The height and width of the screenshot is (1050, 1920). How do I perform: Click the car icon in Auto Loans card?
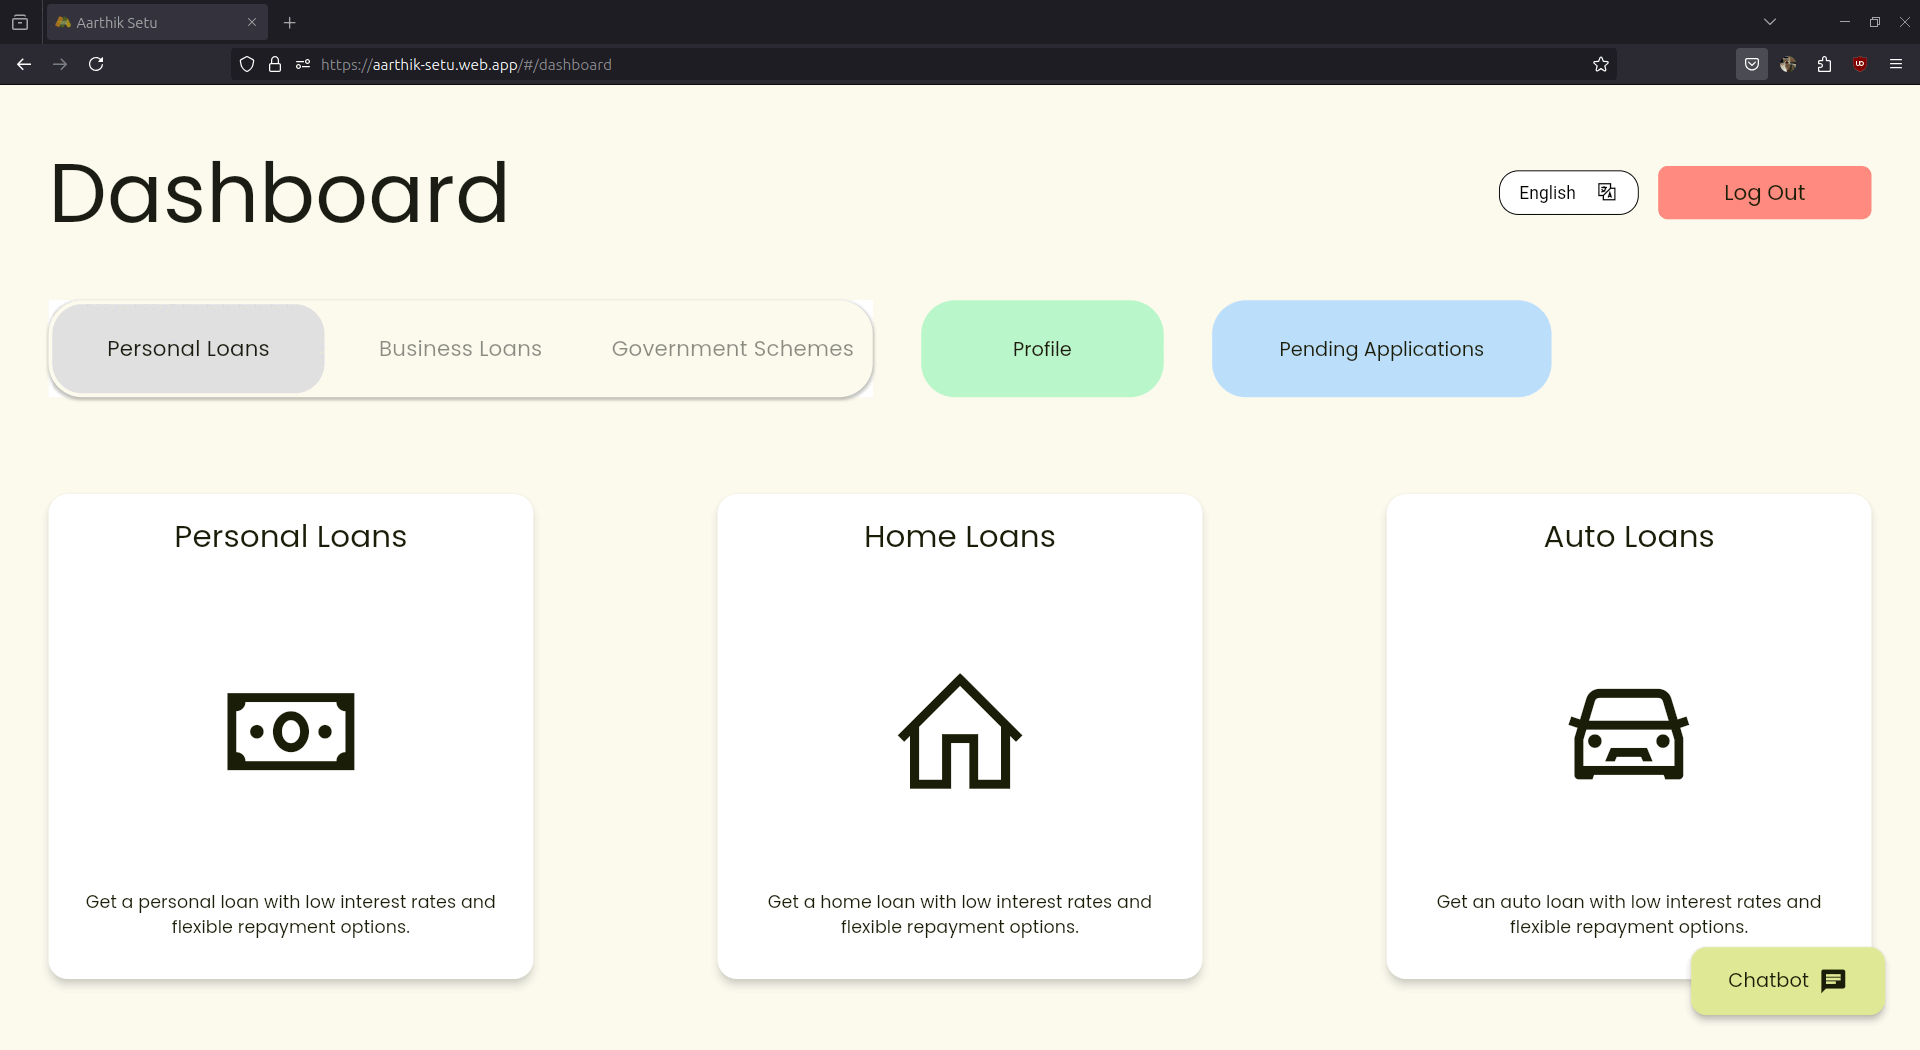pos(1629,734)
